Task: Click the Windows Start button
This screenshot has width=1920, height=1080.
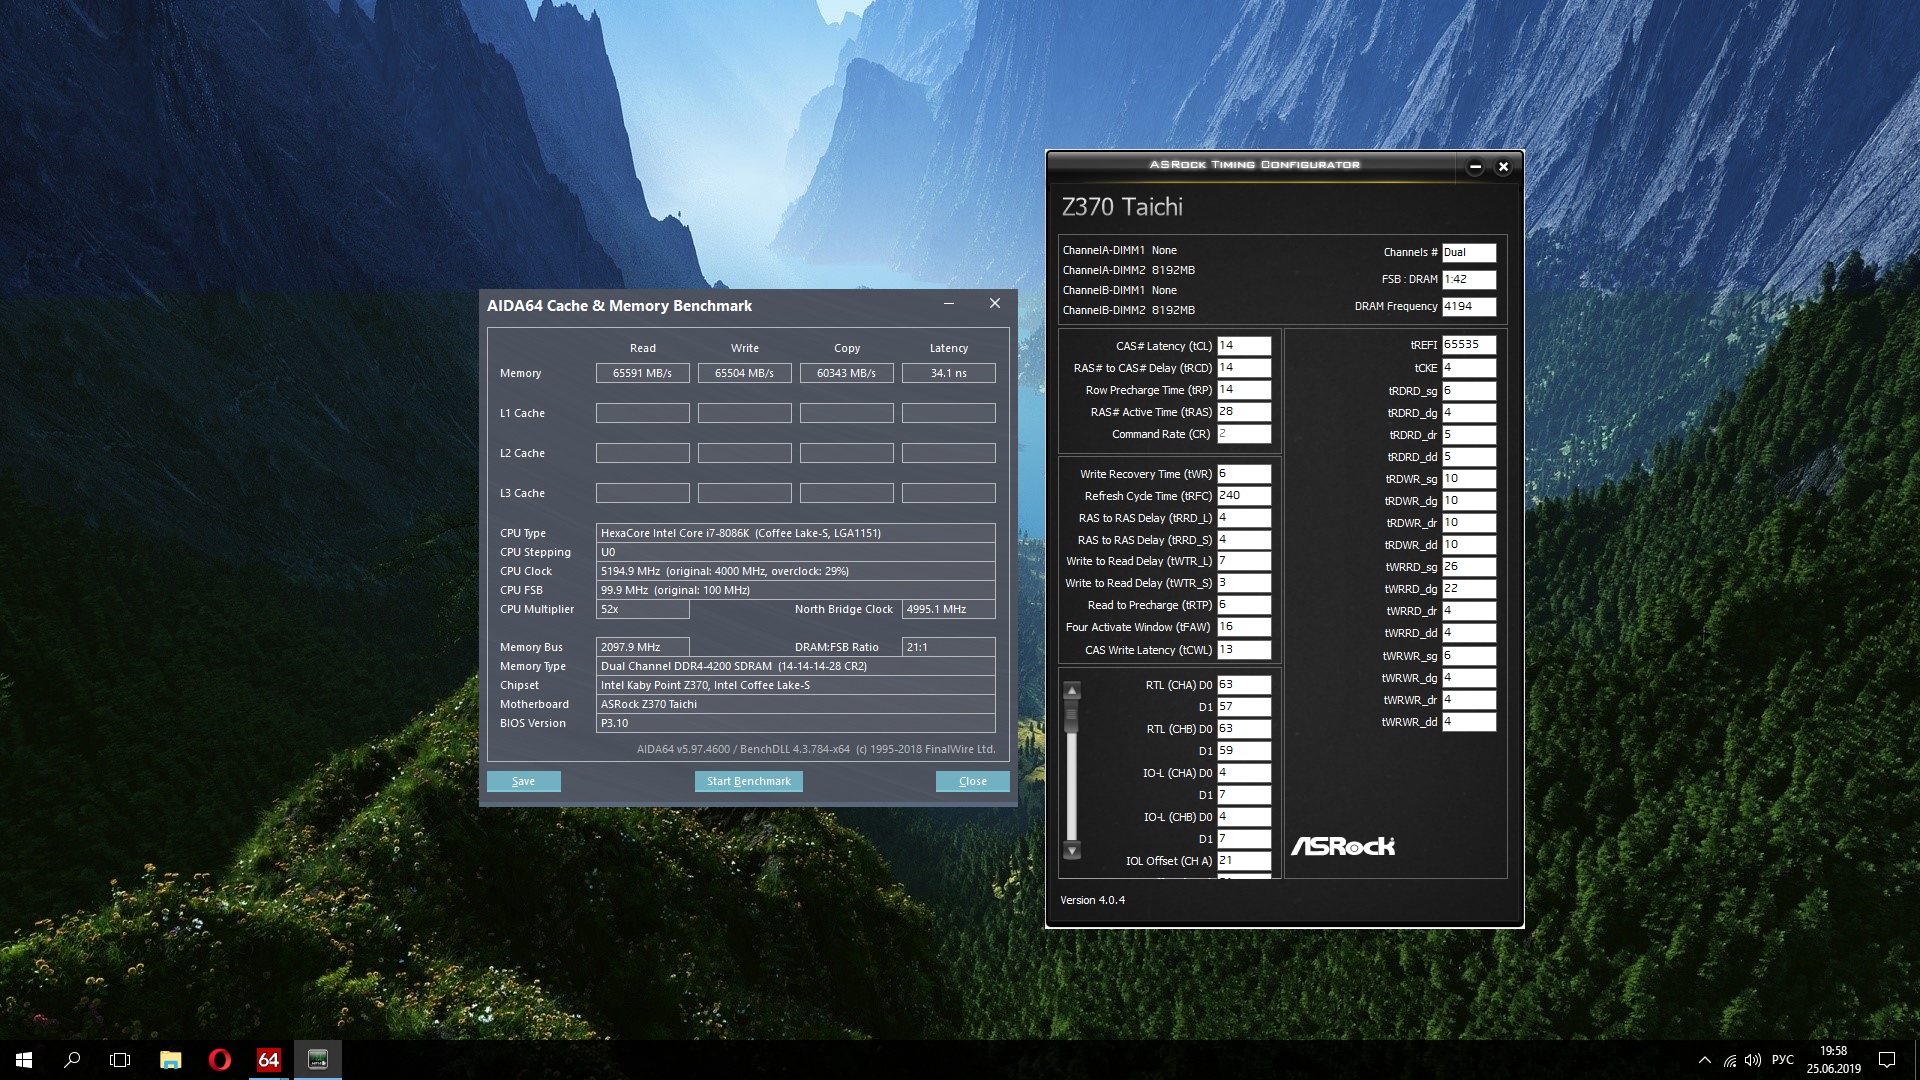Action: (x=24, y=1060)
